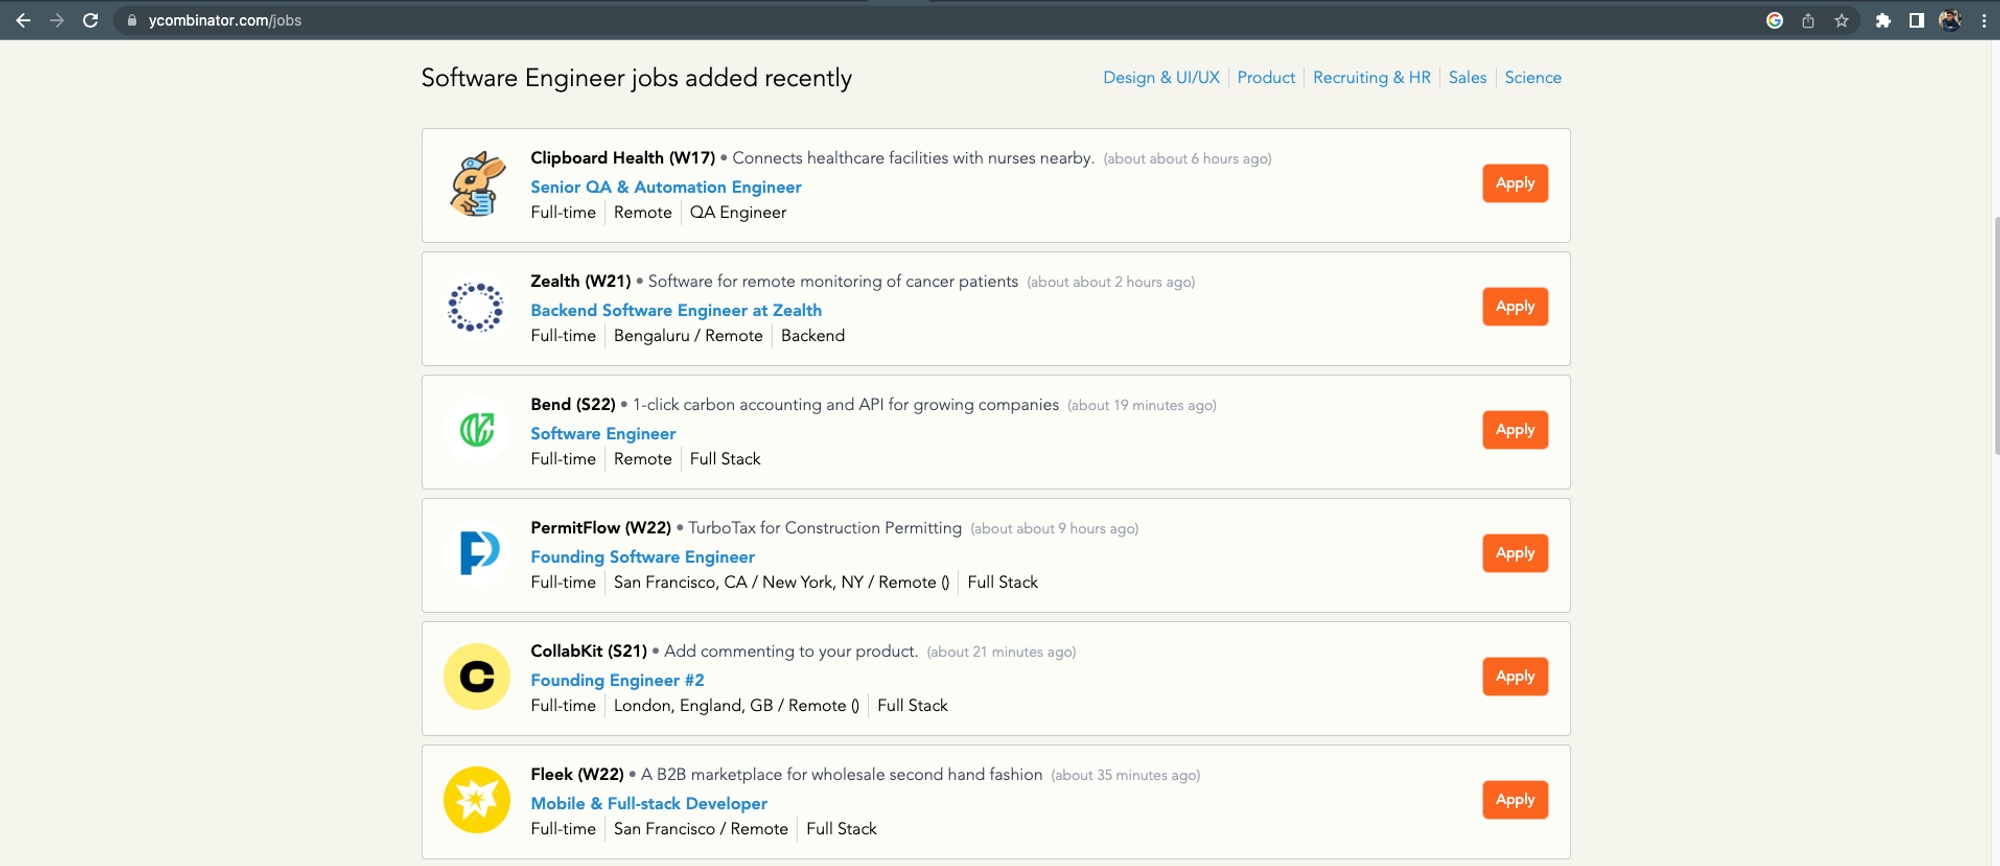Click timestamp about 19 minutes ago
This screenshot has width=2000, height=866.
pyautogui.click(x=1142, y=405)
